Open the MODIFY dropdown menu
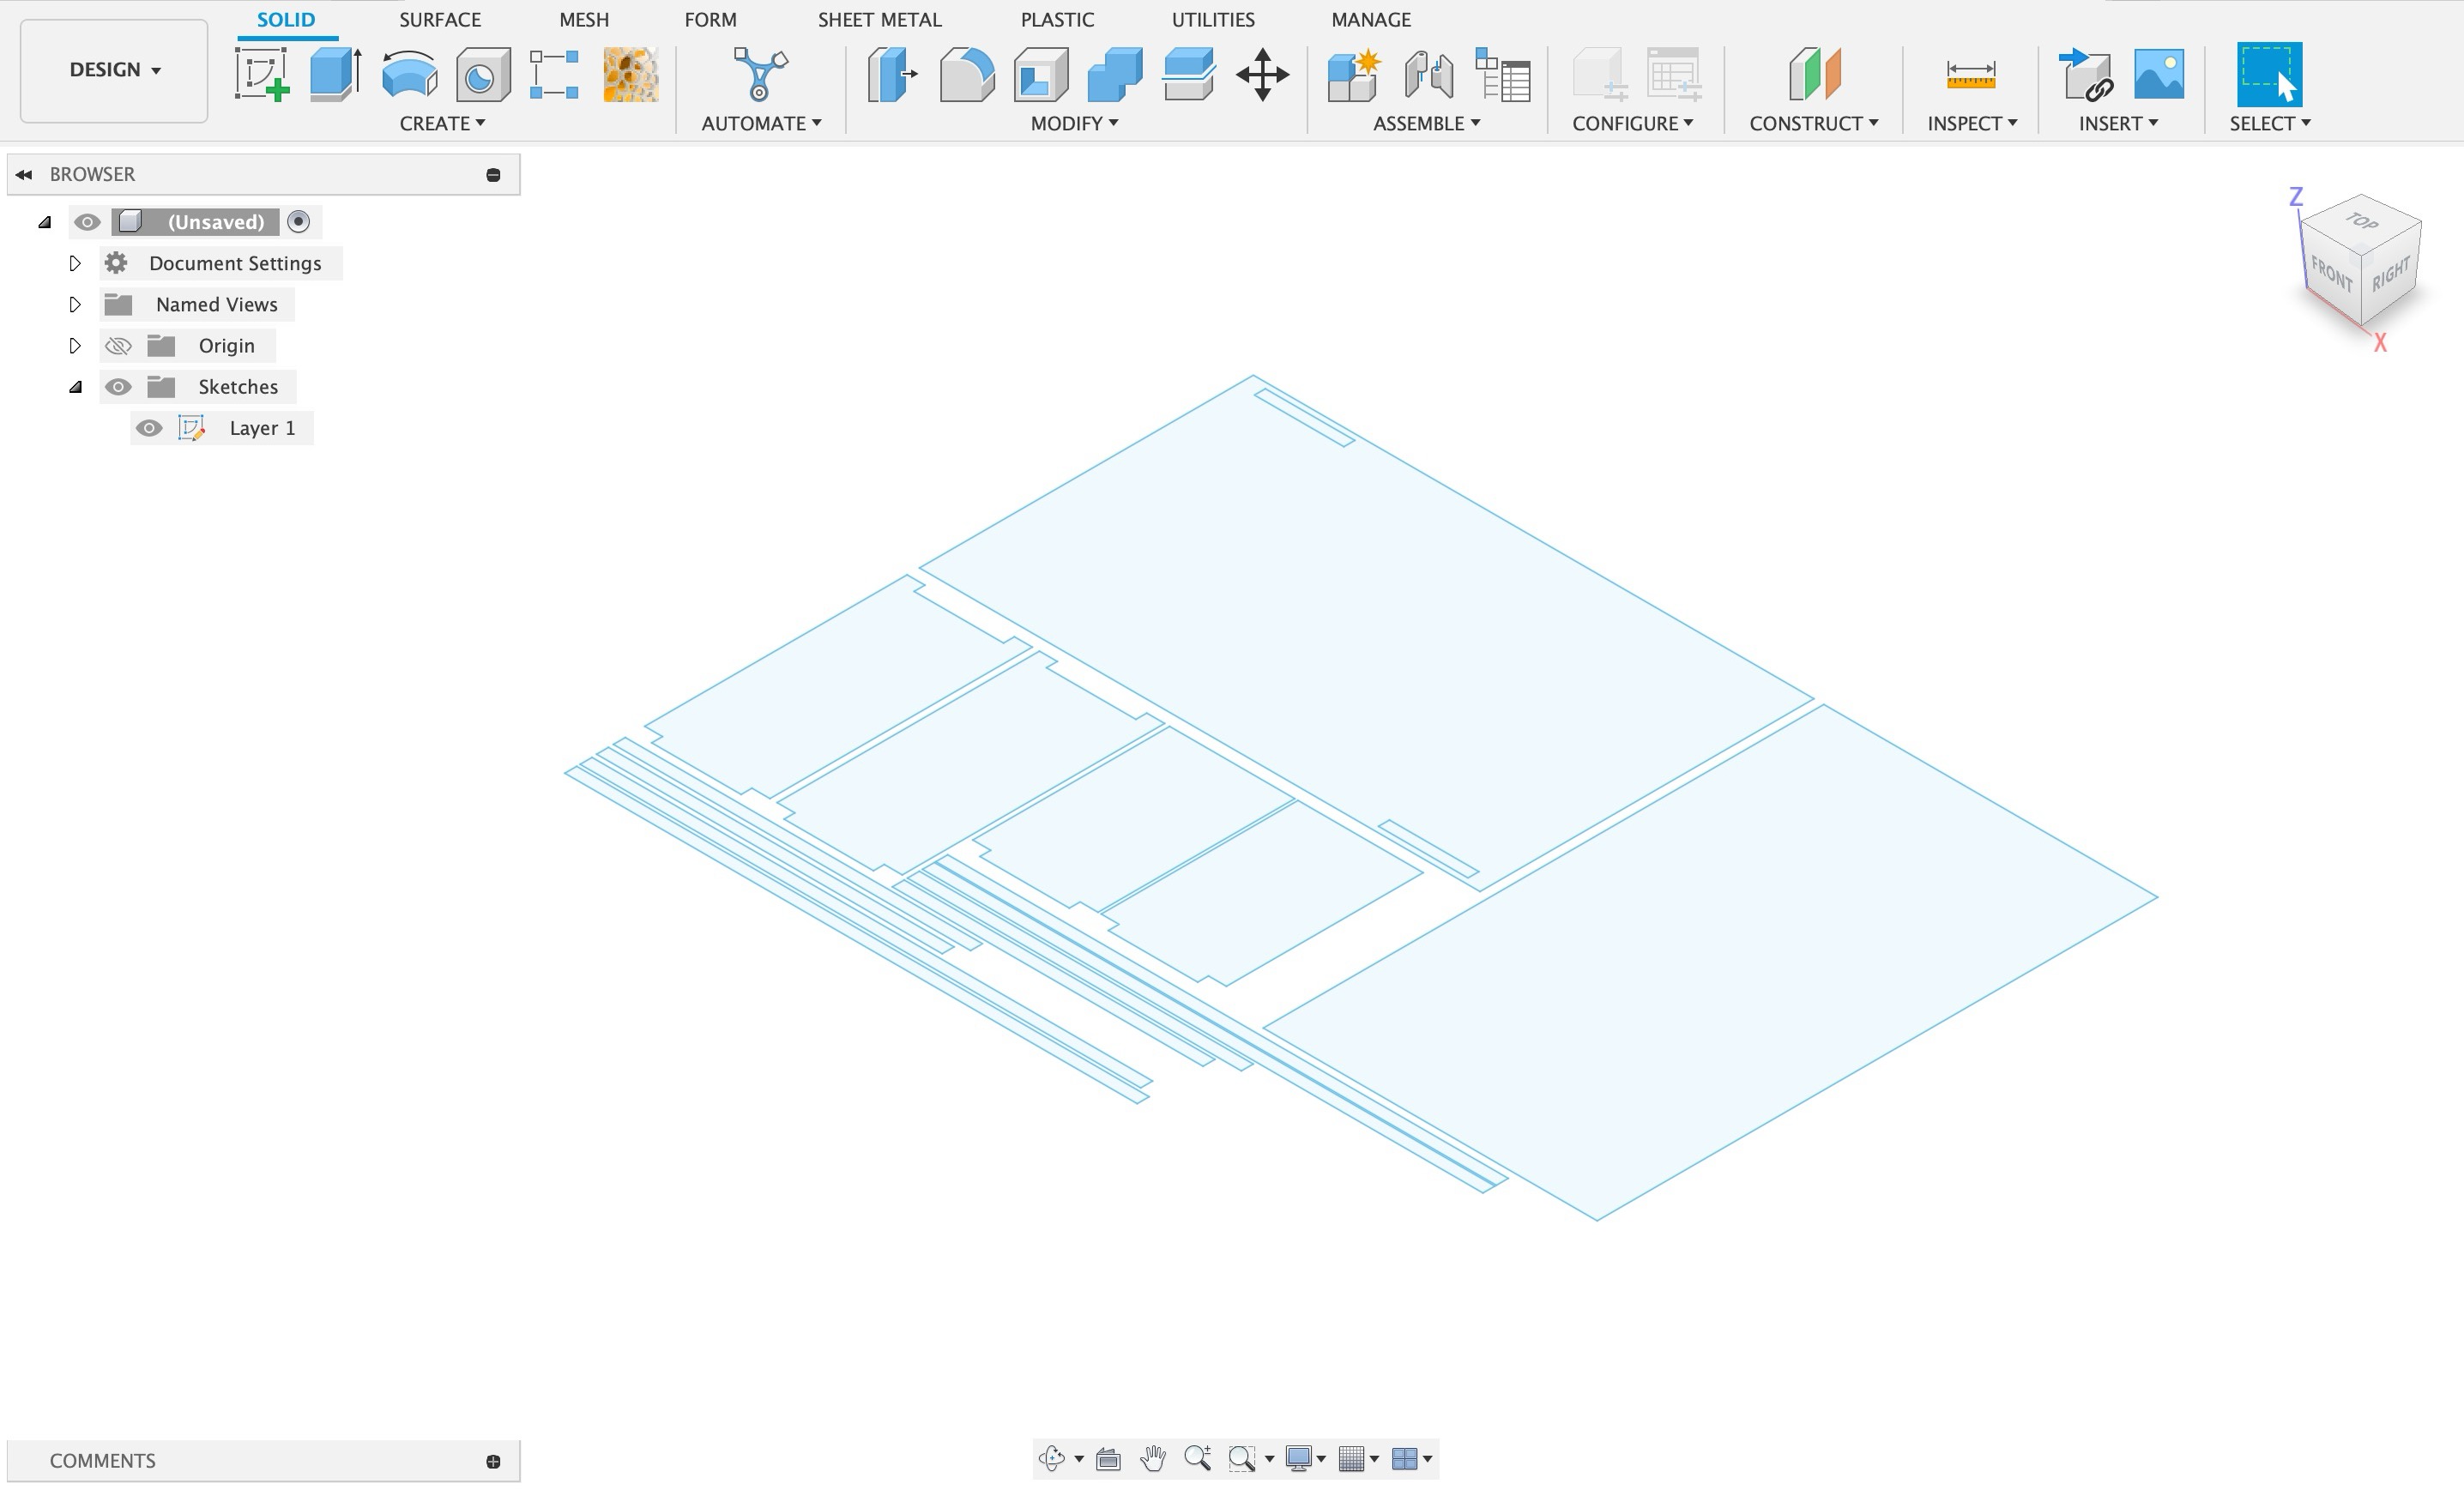Viewport: 2464px width, 1490px height. 1075,123
